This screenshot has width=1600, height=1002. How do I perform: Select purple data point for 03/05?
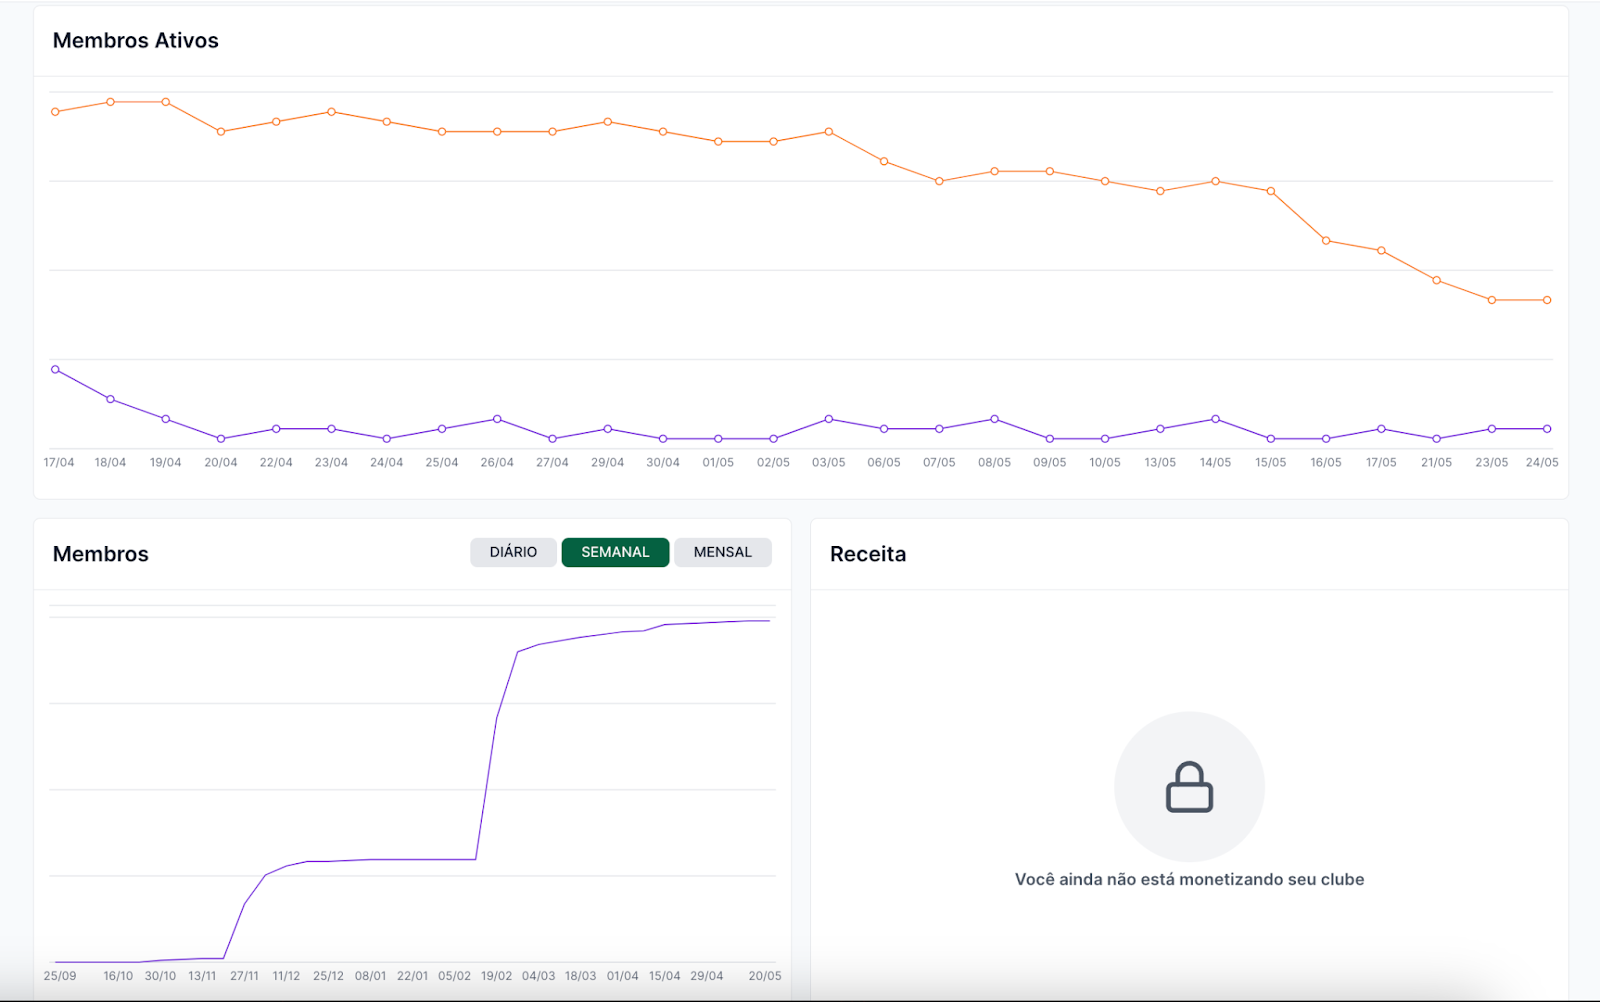(829, 419)
